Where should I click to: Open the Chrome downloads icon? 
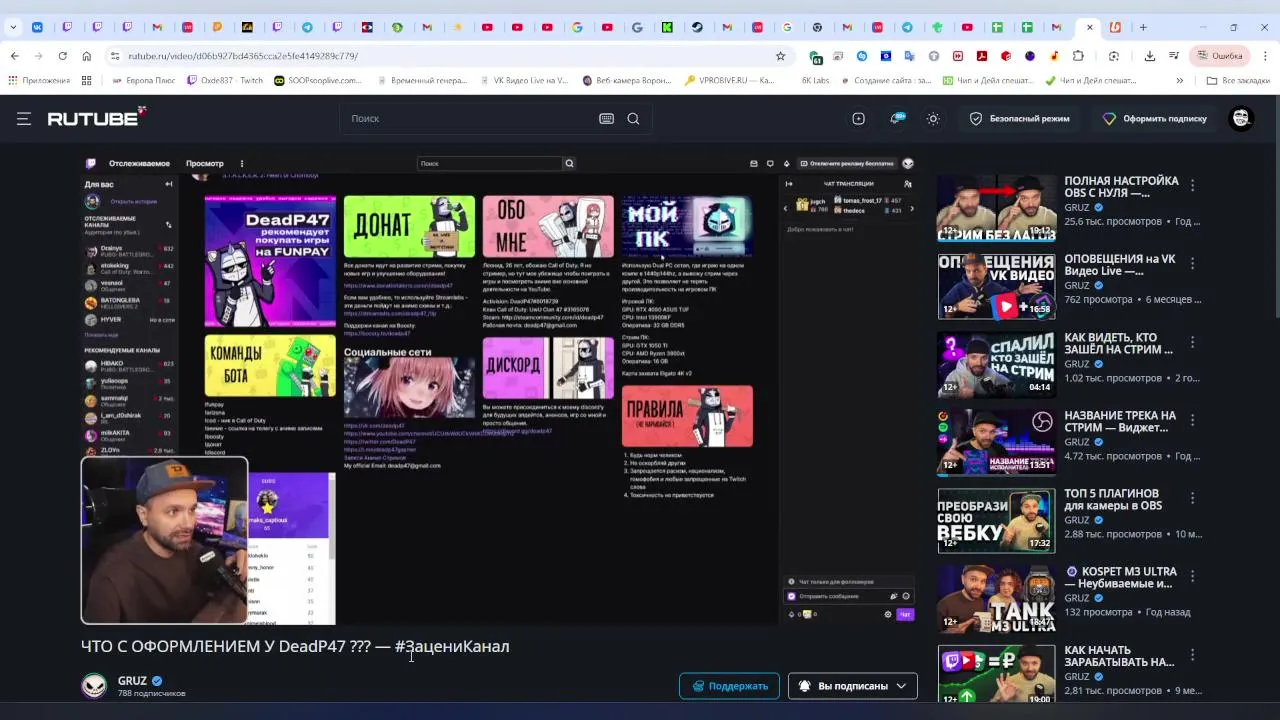pos(1150,56)
